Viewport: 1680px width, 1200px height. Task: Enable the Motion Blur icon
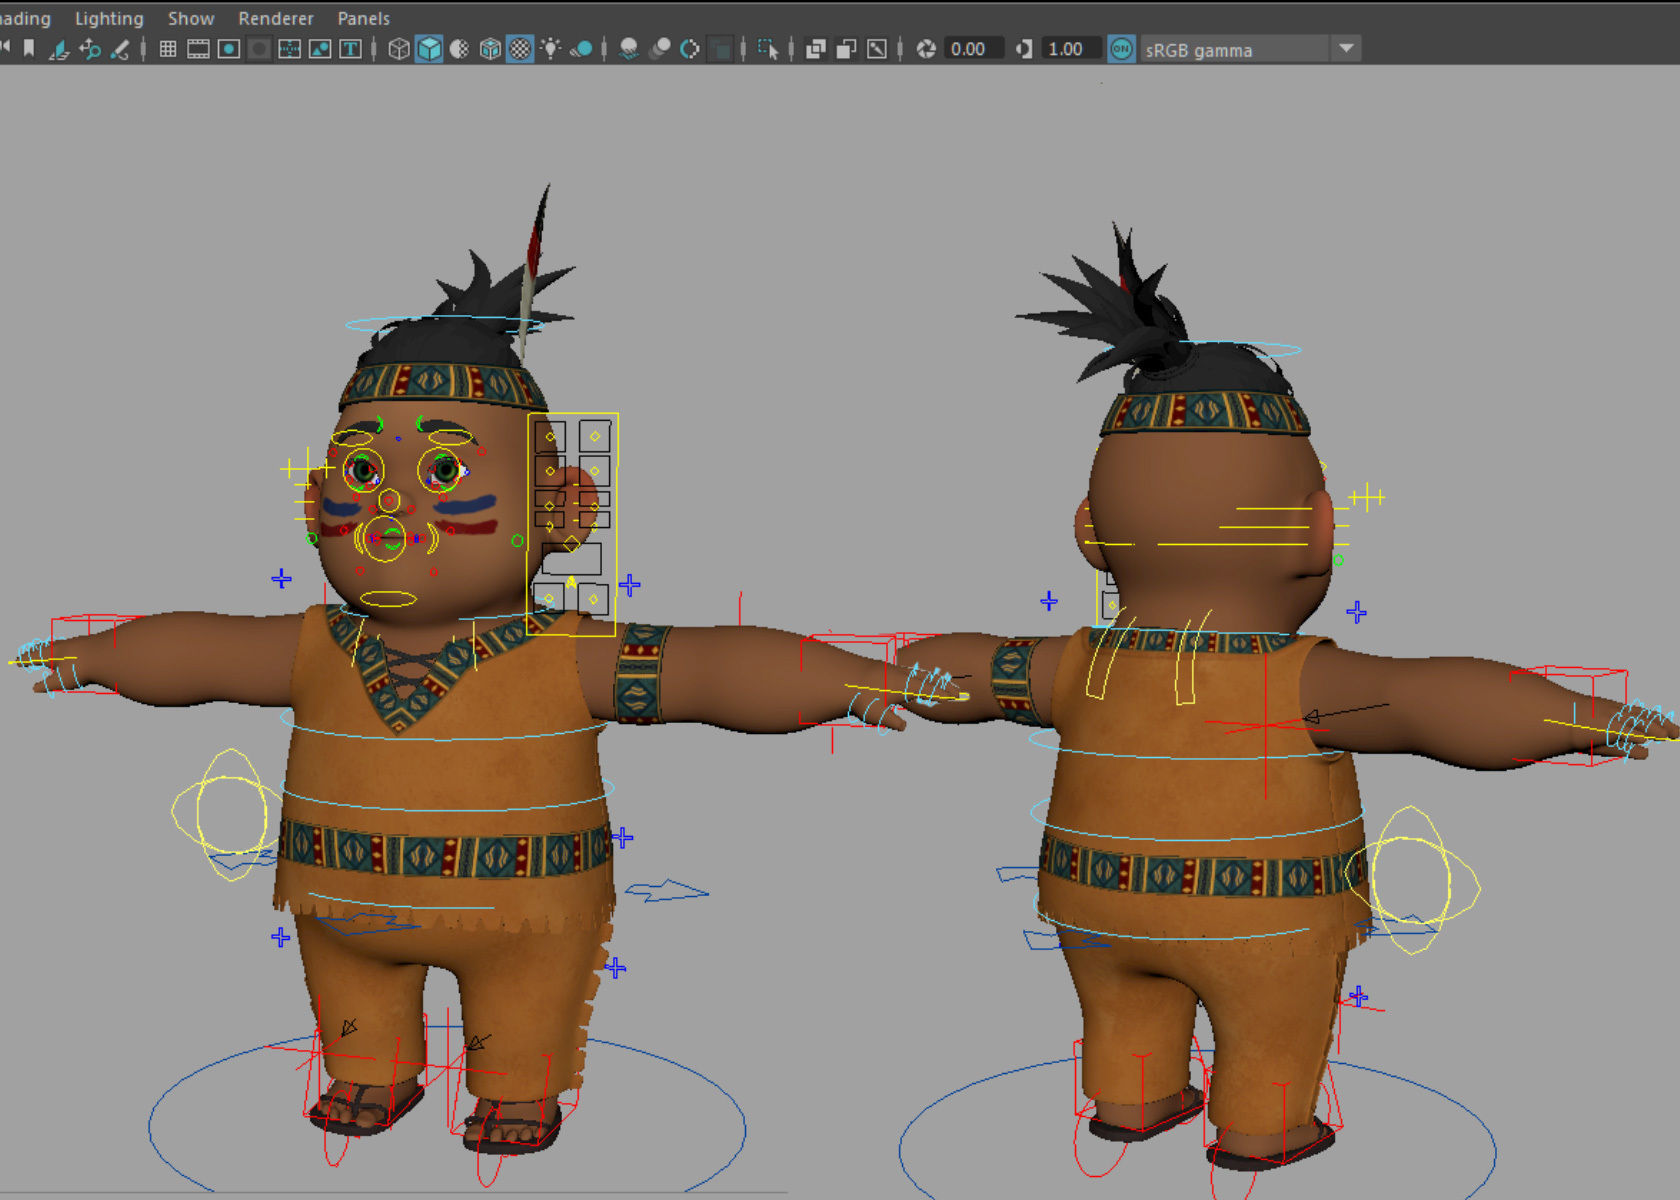point(660,49)
